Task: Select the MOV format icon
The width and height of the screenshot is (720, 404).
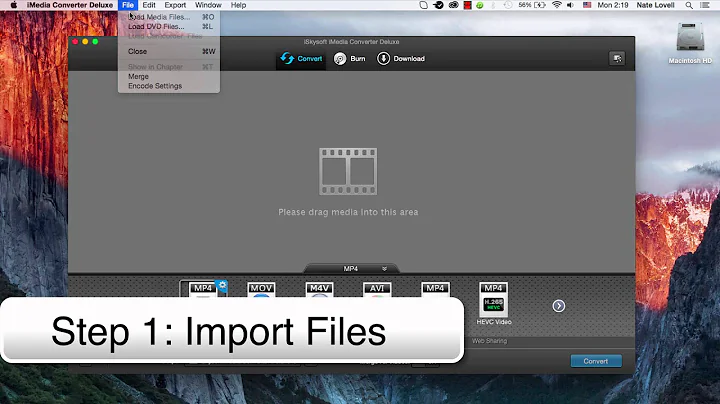Action: click(261, 290)
